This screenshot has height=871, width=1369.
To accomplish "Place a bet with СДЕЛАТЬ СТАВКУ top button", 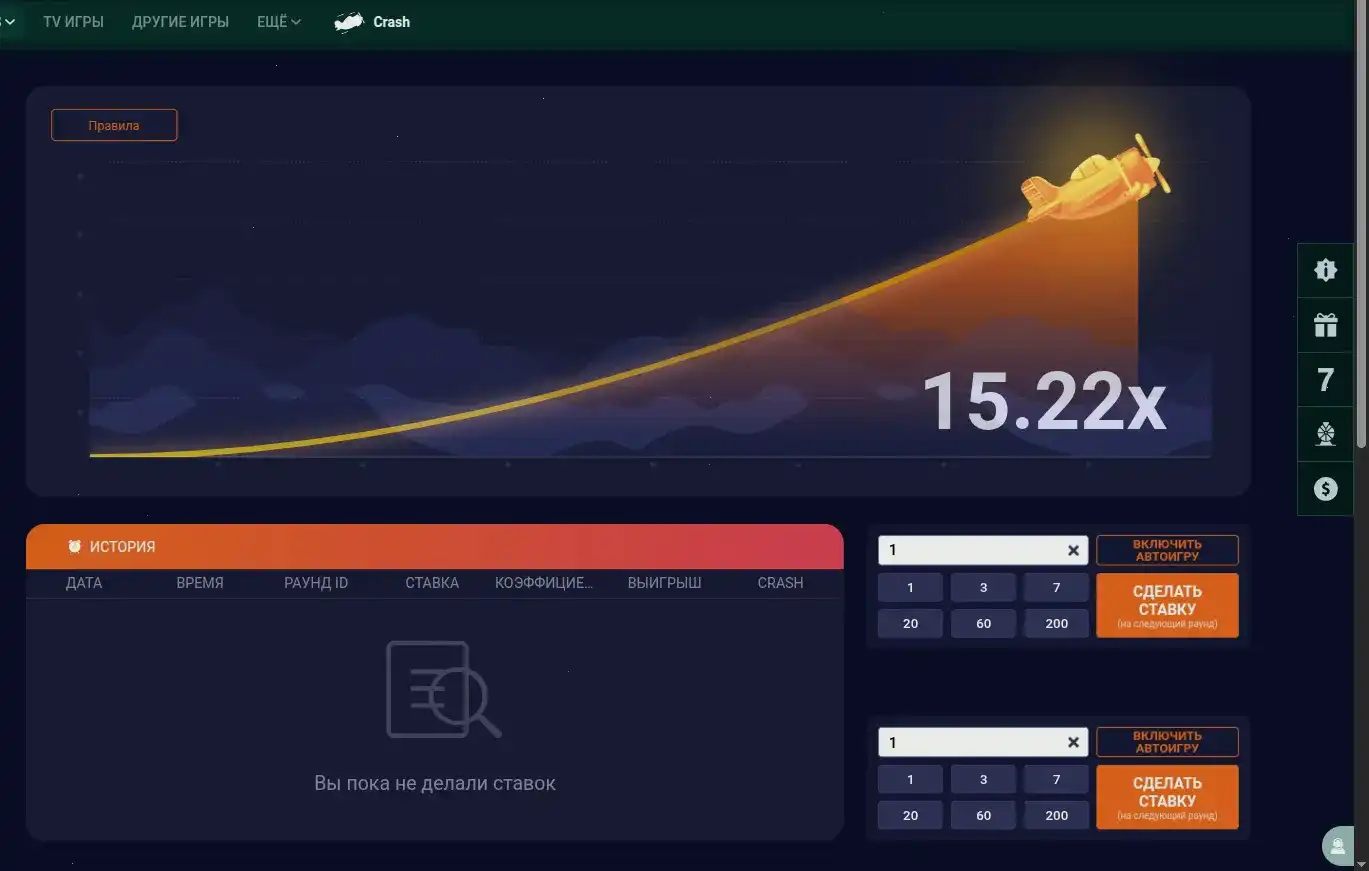I will point(1167,604).
